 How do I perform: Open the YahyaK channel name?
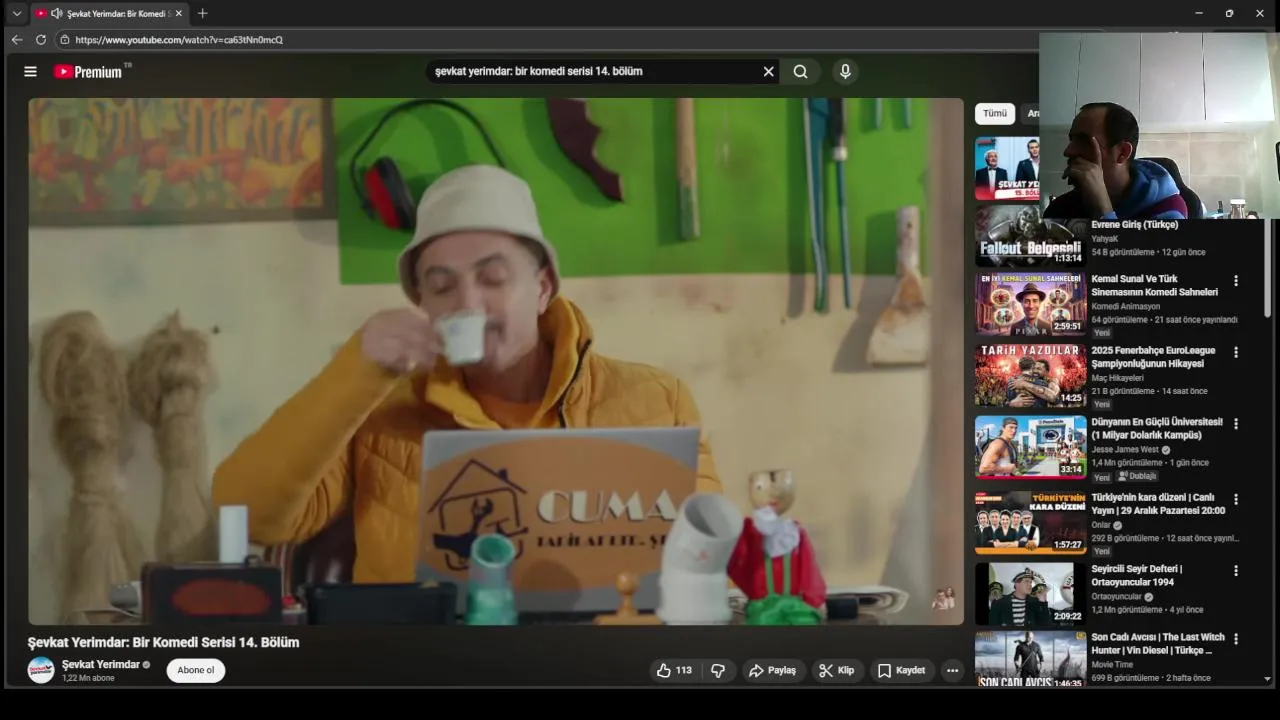click(x=1105, y=239)
